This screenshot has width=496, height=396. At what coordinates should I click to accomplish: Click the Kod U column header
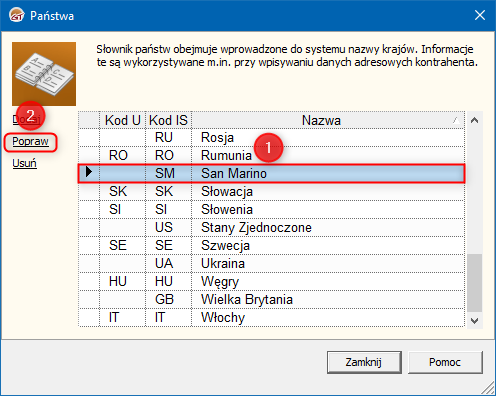coord(123,120)
